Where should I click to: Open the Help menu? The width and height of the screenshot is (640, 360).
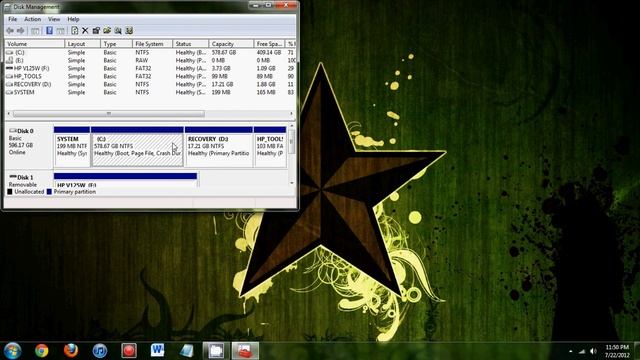click(x=73, y=19)
